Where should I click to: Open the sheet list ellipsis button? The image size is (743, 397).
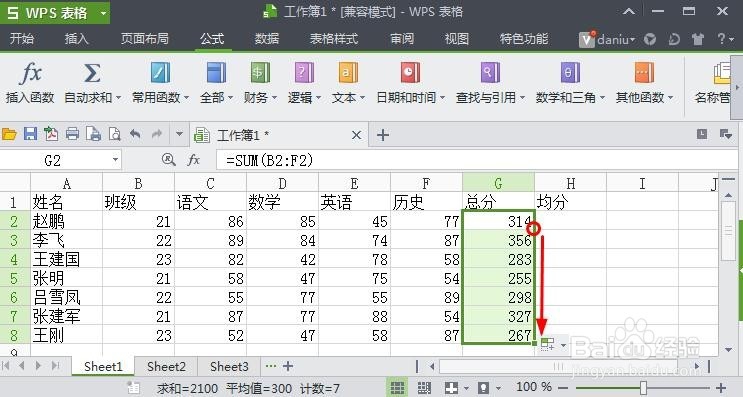click(x=270, y=366)
